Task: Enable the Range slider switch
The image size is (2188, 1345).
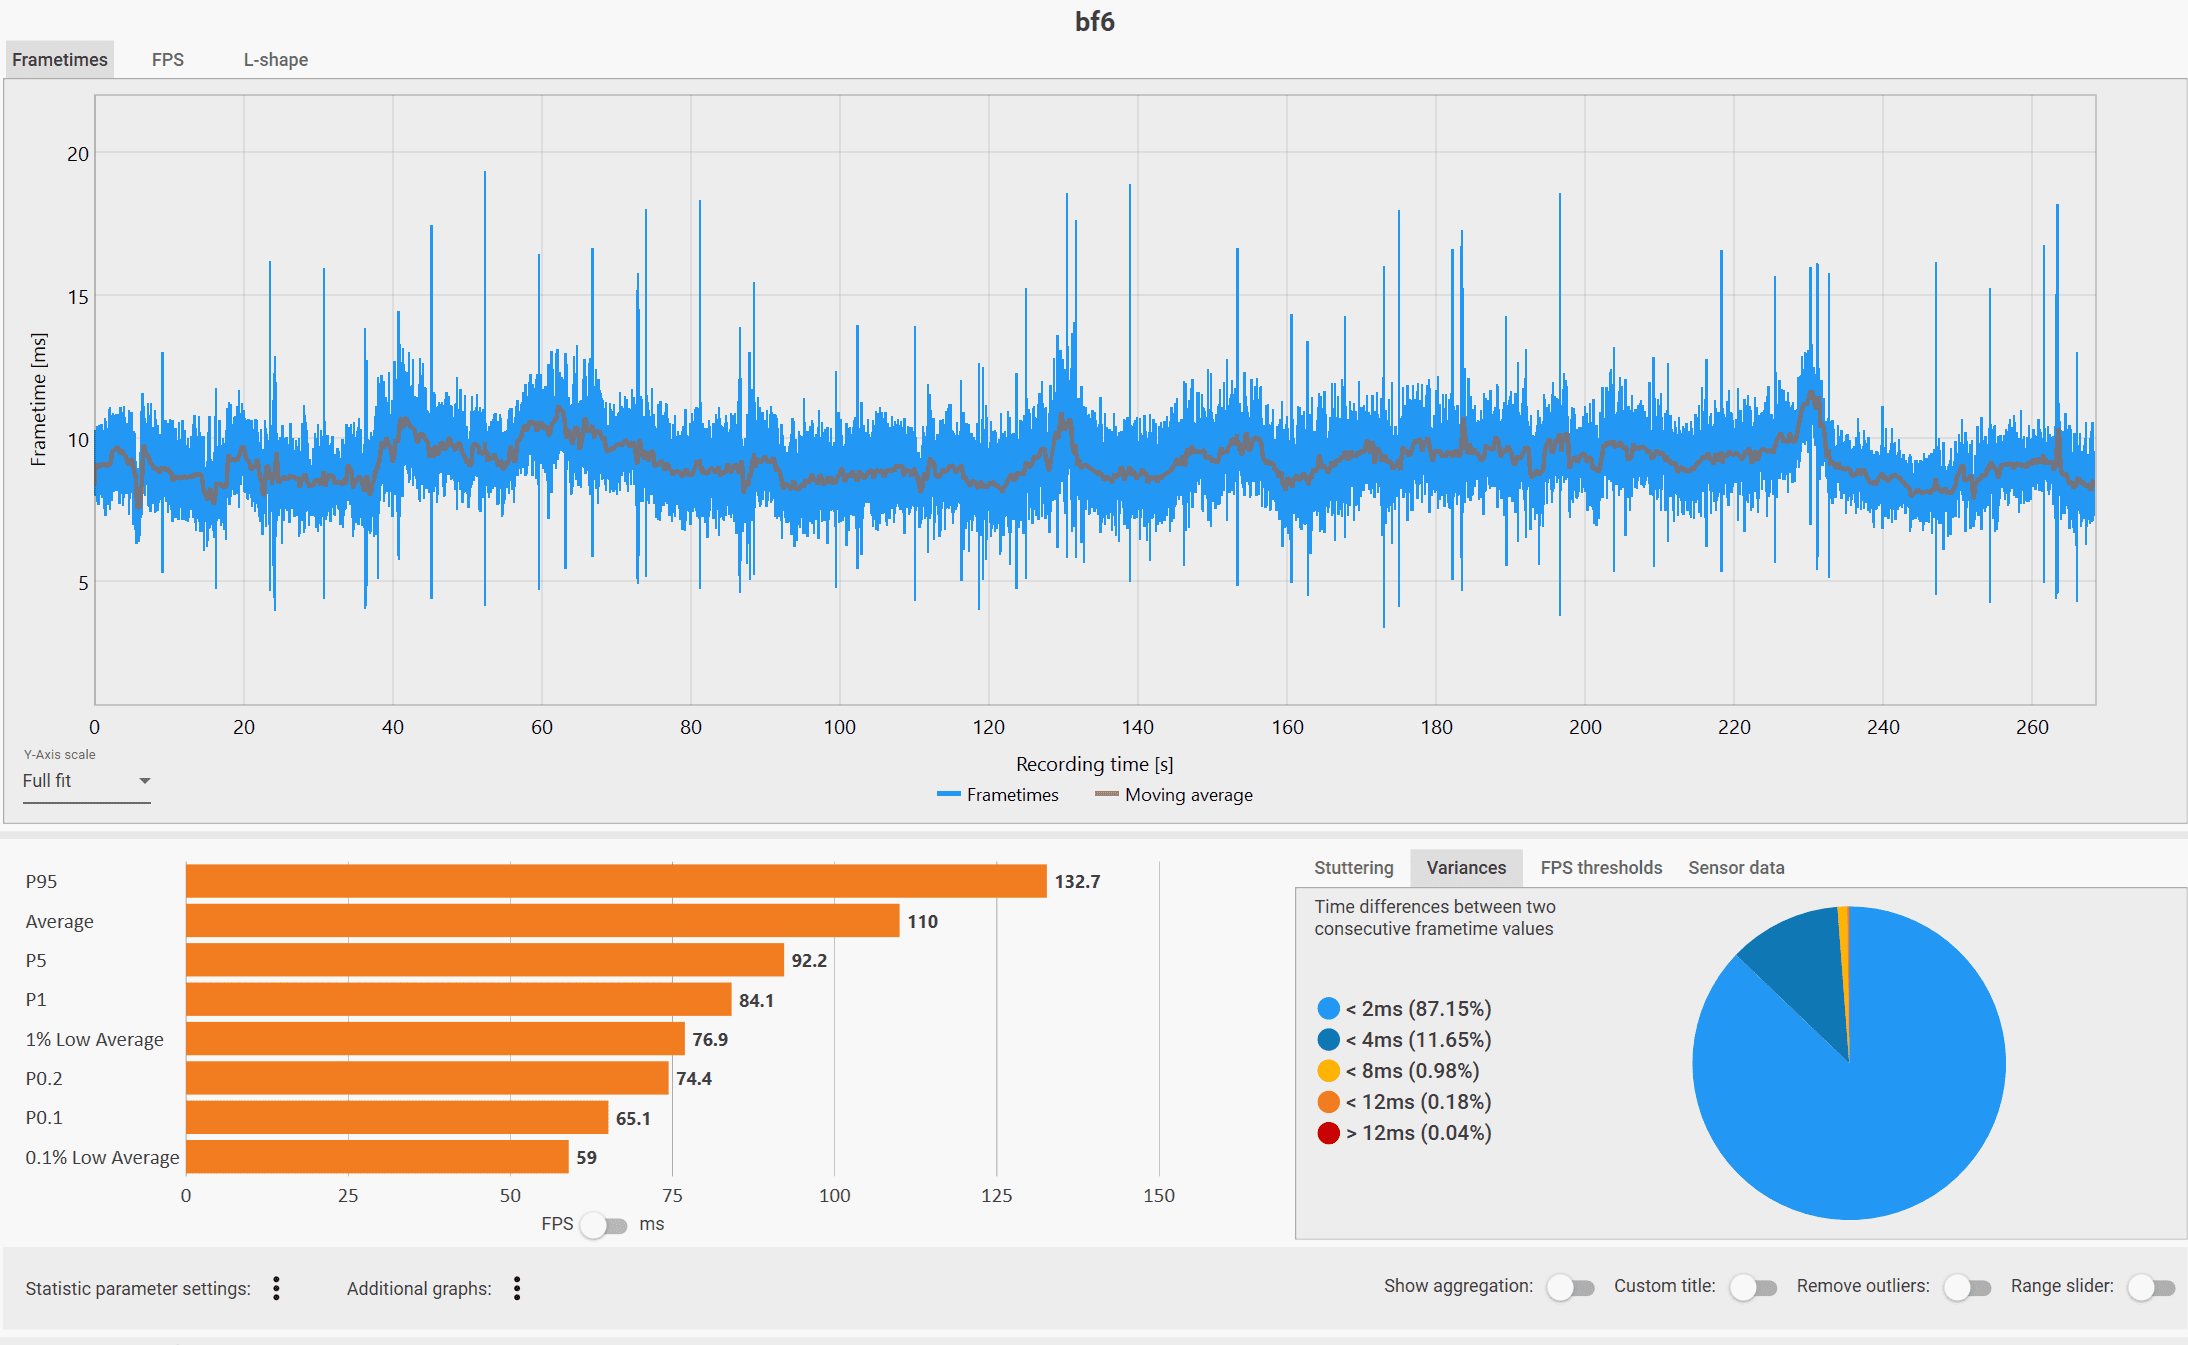Action: [x=2150, y=1287]
